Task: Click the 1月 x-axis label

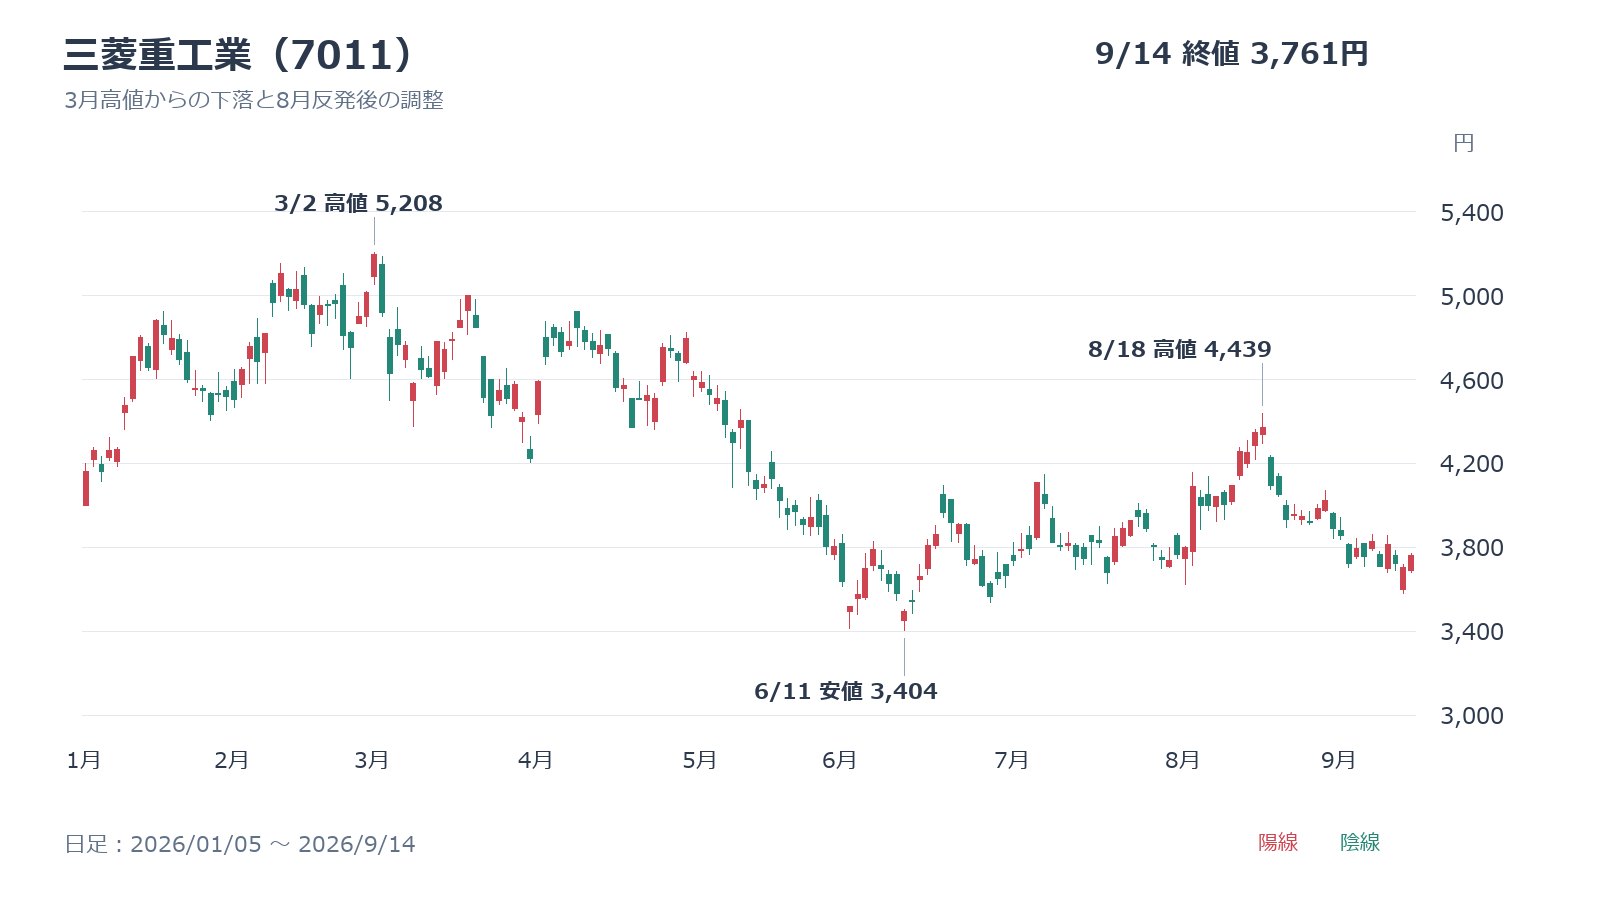Action: pyautogui.click(x=84, y=760)
